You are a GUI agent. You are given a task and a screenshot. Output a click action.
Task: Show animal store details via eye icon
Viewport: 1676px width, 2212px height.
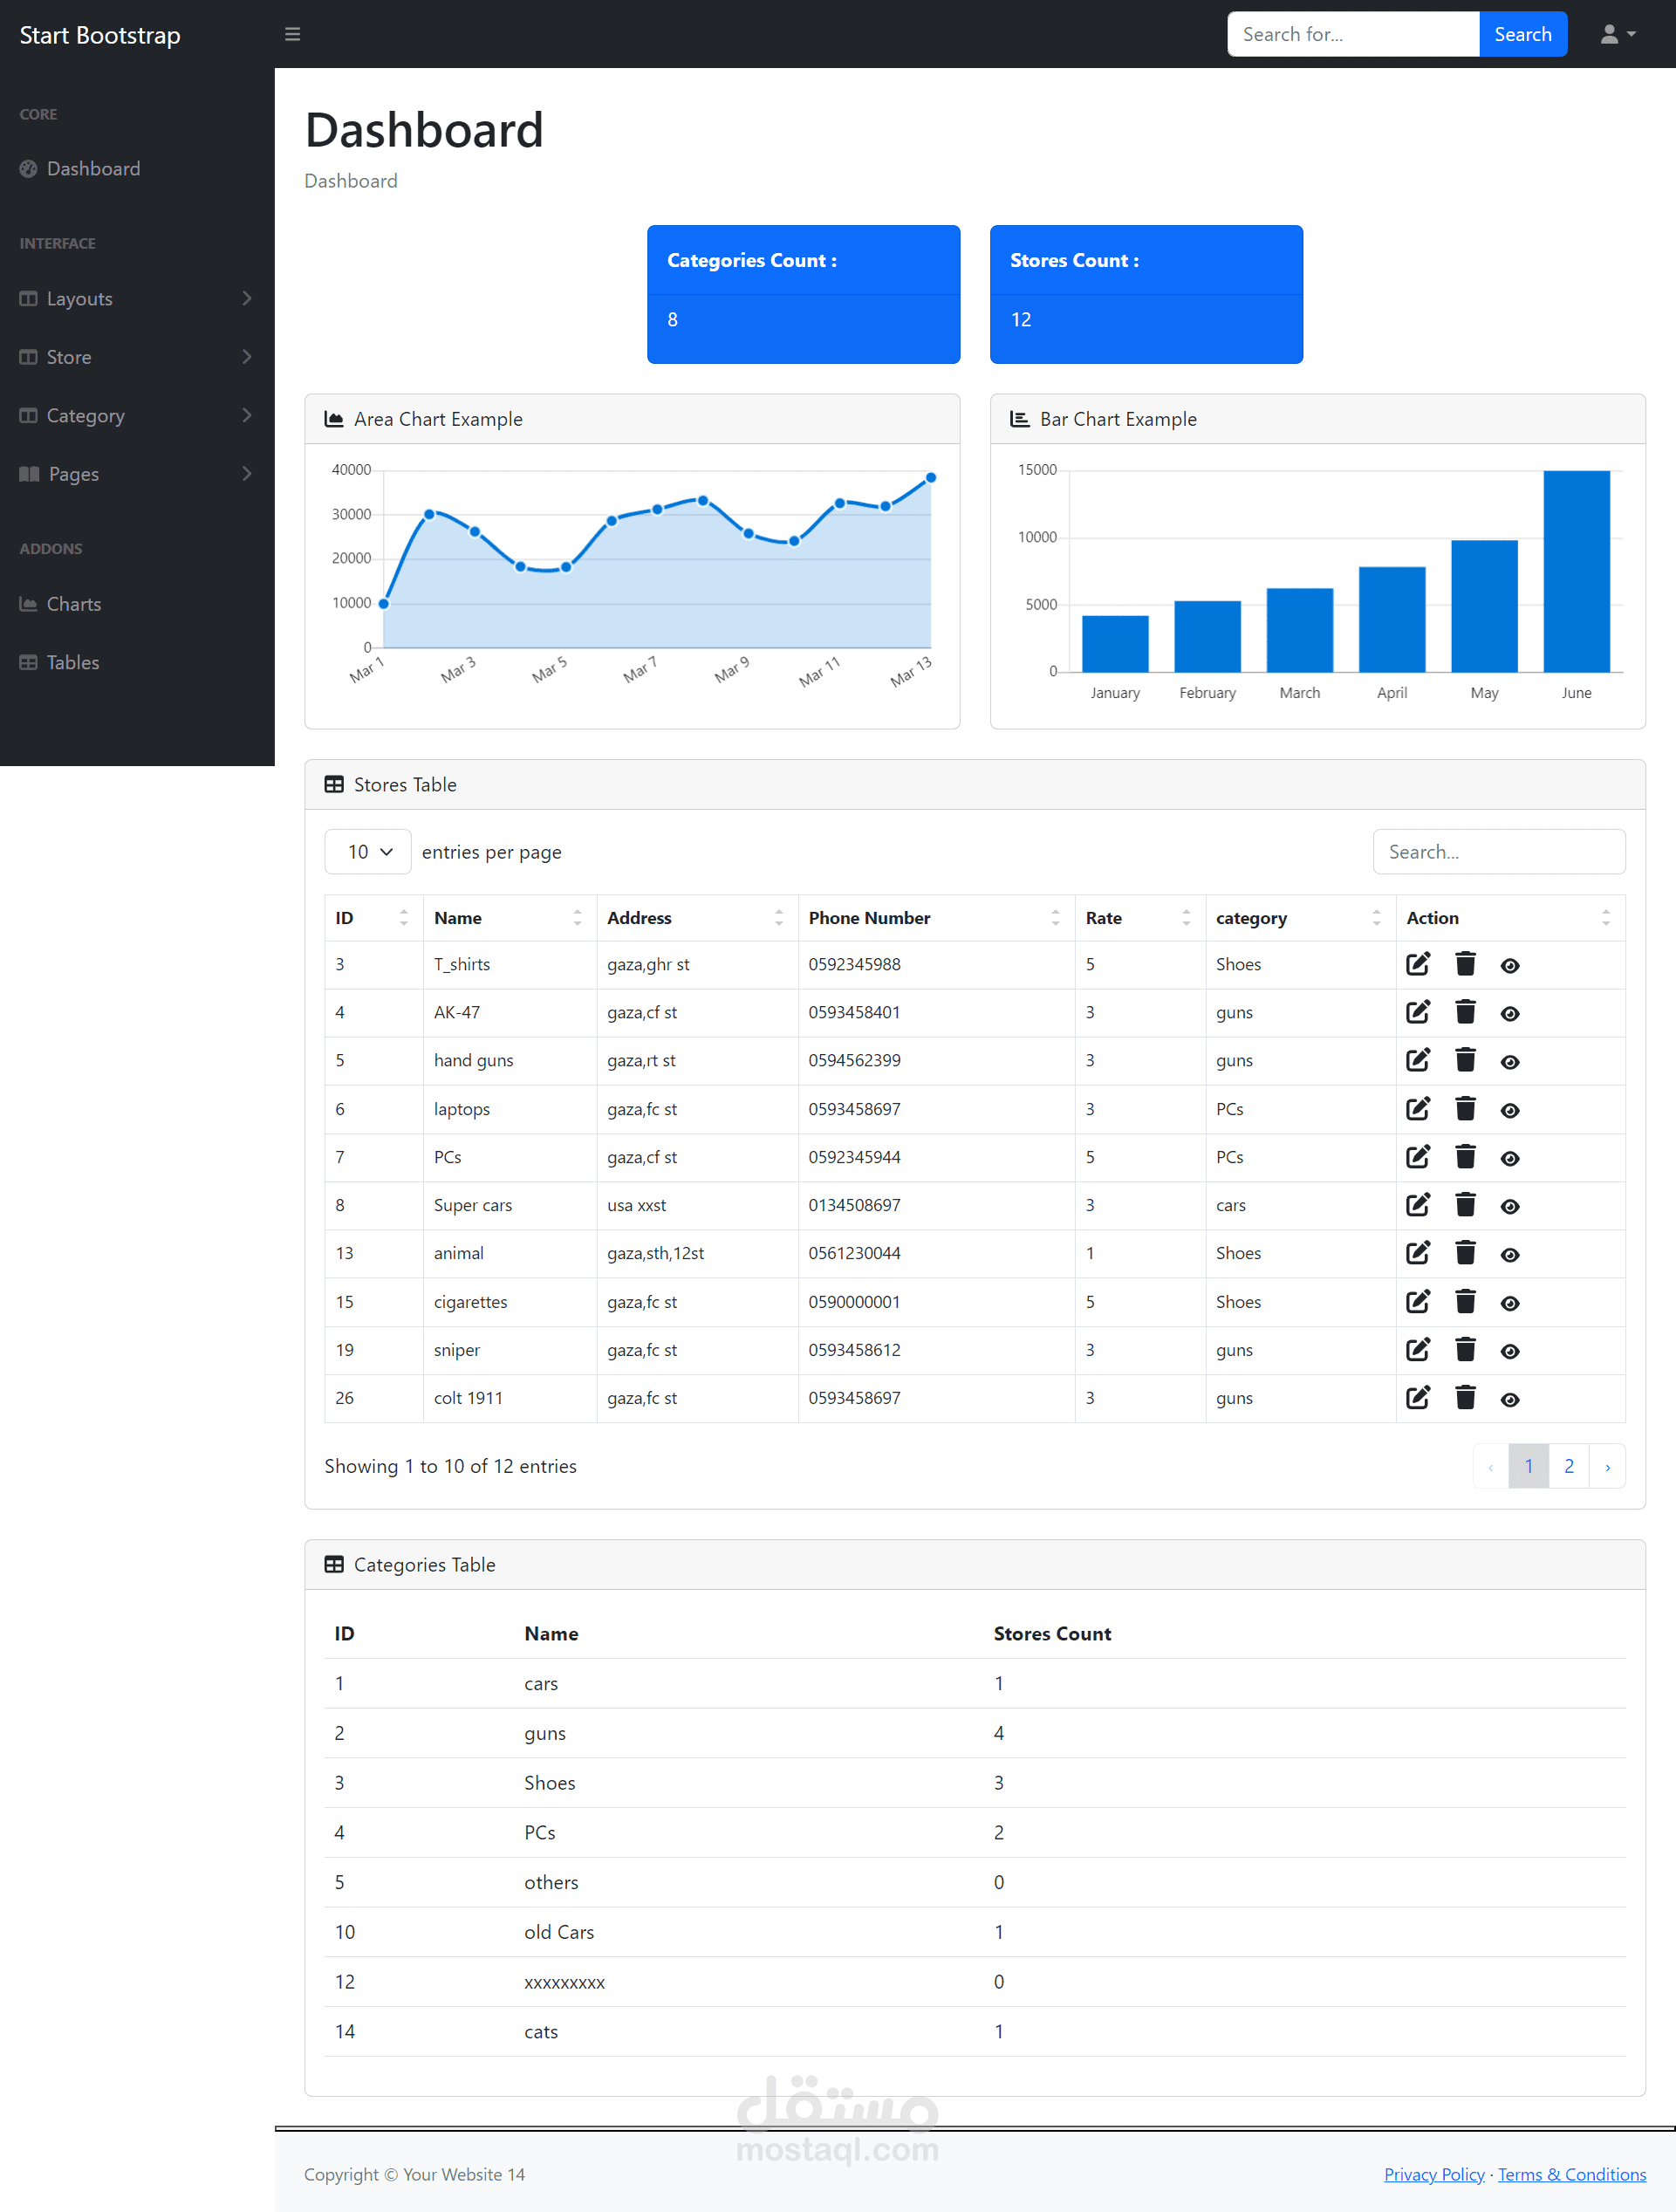1510,1255
